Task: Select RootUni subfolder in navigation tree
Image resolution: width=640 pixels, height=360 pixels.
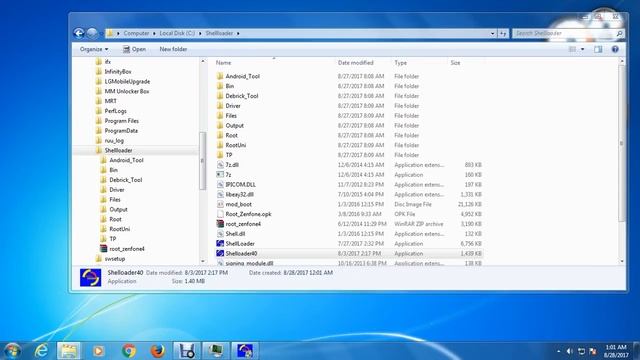Action: pyautogui.click(x=120, y=229)
